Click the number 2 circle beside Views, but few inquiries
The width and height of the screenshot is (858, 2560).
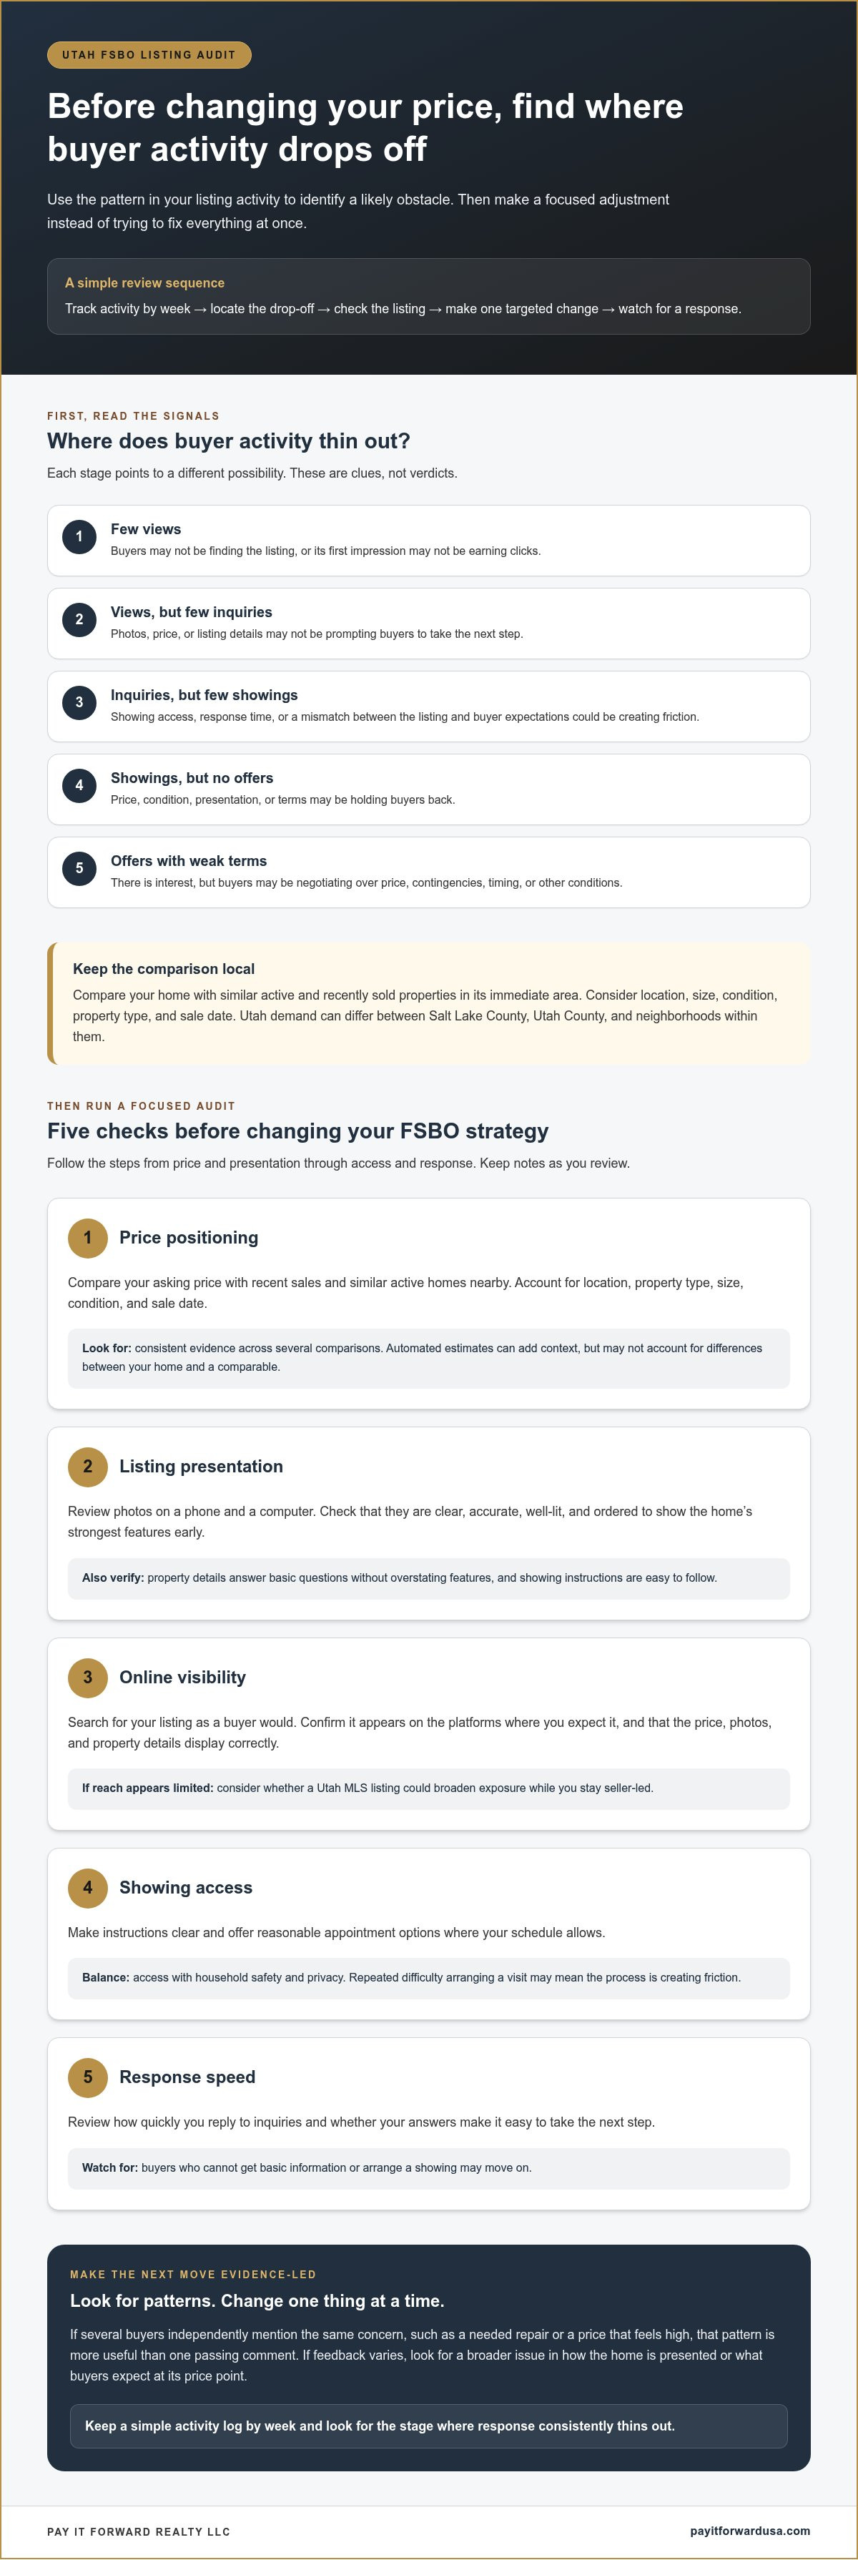[x=79, y=619]
